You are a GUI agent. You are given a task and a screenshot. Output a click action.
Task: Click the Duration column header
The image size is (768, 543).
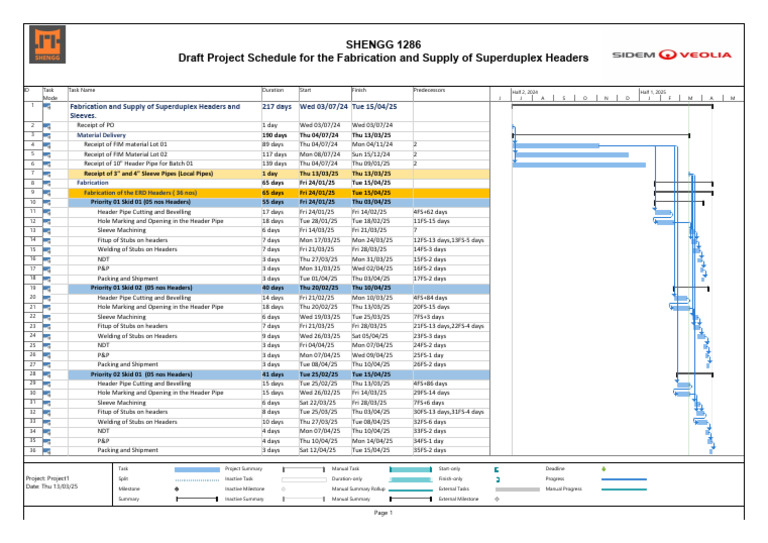point(273,90)
